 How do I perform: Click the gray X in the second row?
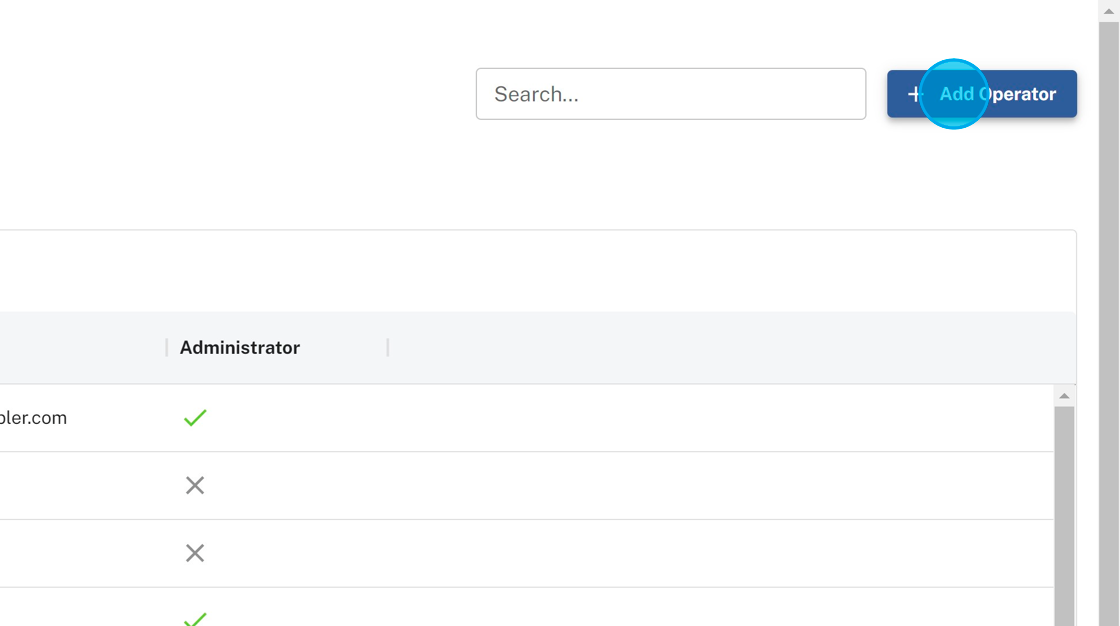click(195, 485)
